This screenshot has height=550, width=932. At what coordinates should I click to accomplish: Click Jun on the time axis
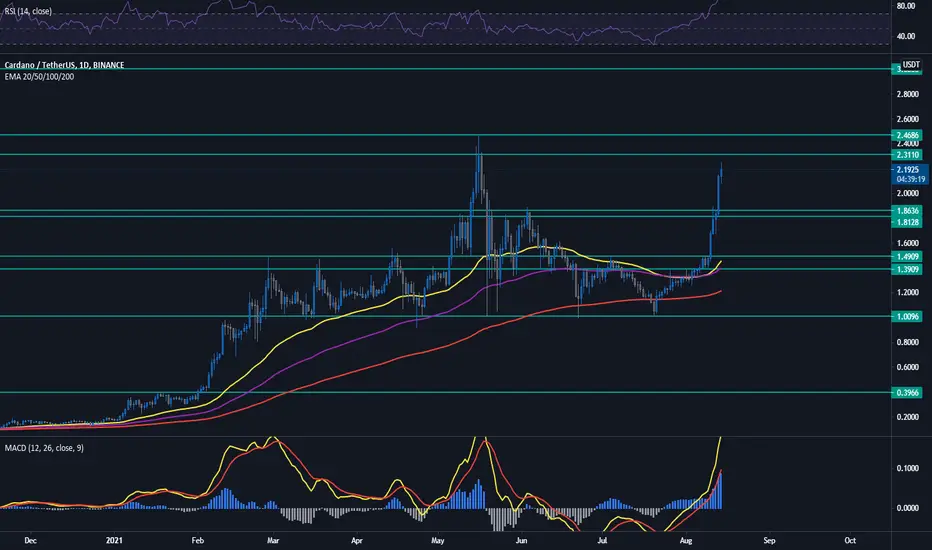click(521, 540)
